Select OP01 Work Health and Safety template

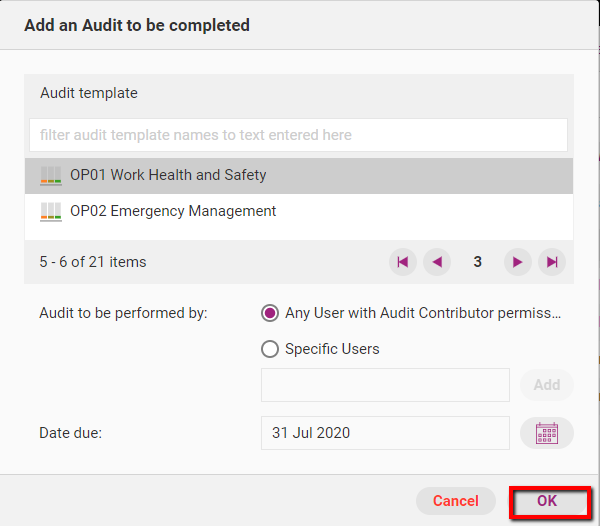[168, 175]
